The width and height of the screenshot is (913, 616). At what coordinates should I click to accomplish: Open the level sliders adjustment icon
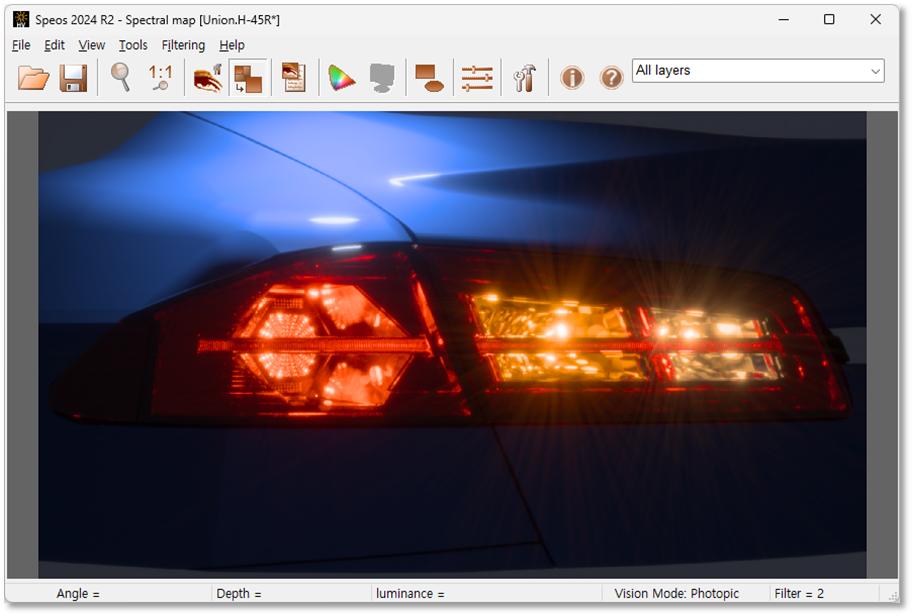click(477, 78)
